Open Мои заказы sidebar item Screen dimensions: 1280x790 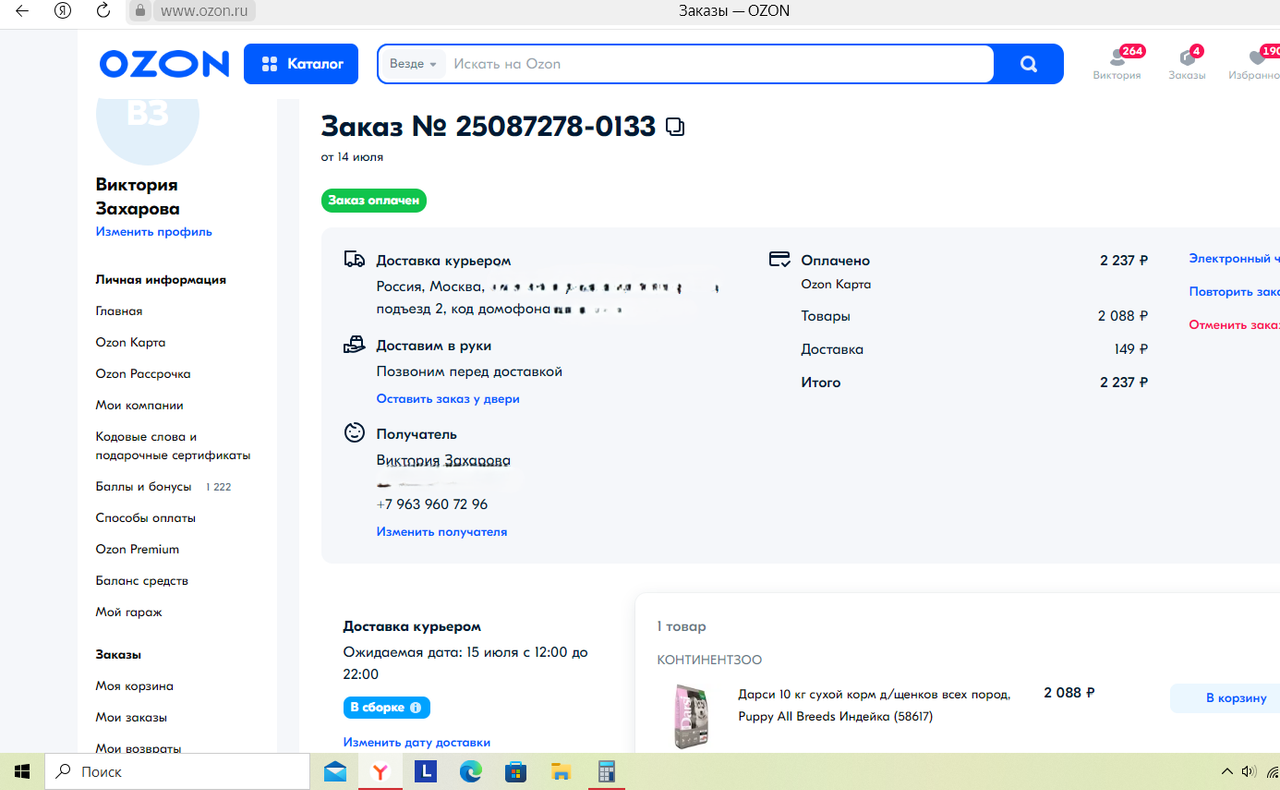131,718
